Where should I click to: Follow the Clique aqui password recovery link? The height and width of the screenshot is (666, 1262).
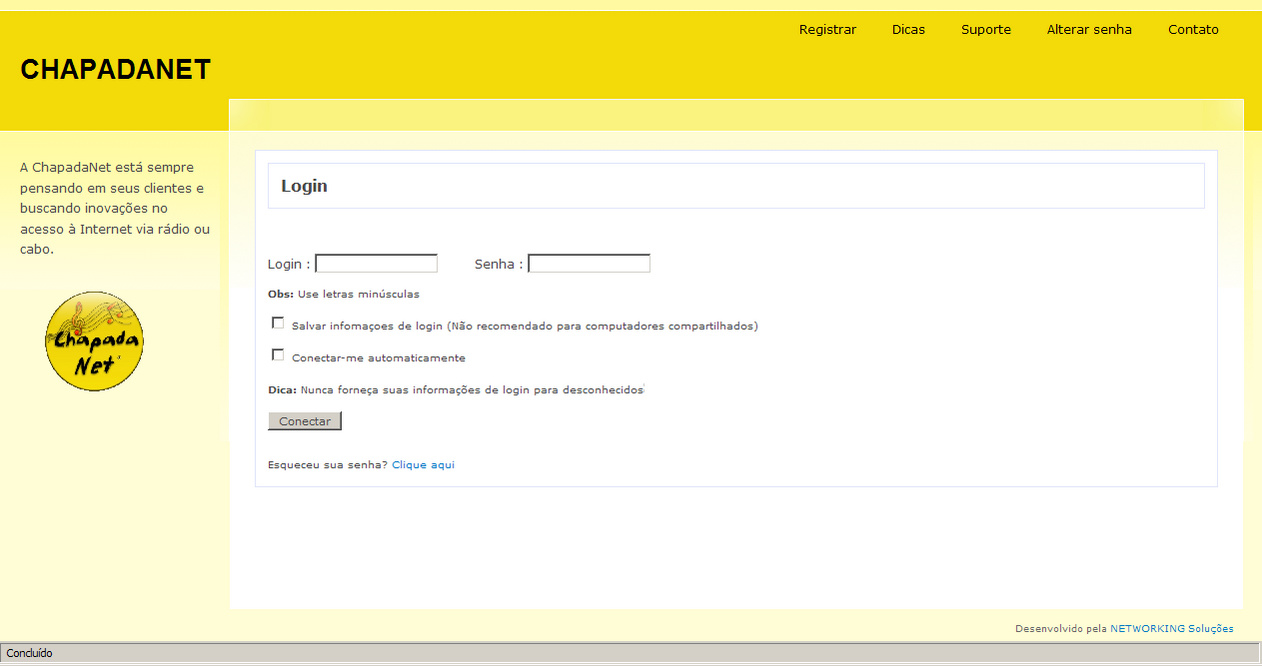point(423,465)
